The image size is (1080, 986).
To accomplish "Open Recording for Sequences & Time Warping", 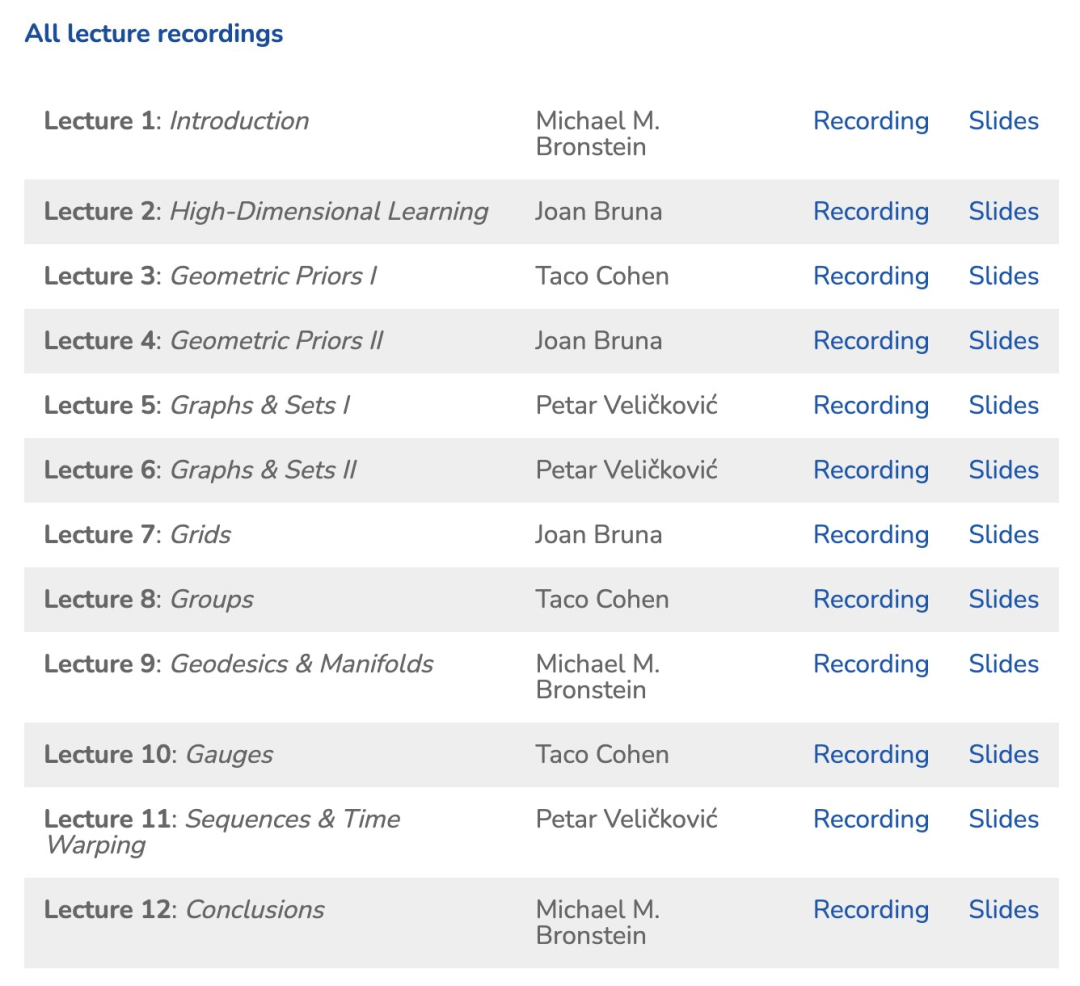I will pos(870,819).
